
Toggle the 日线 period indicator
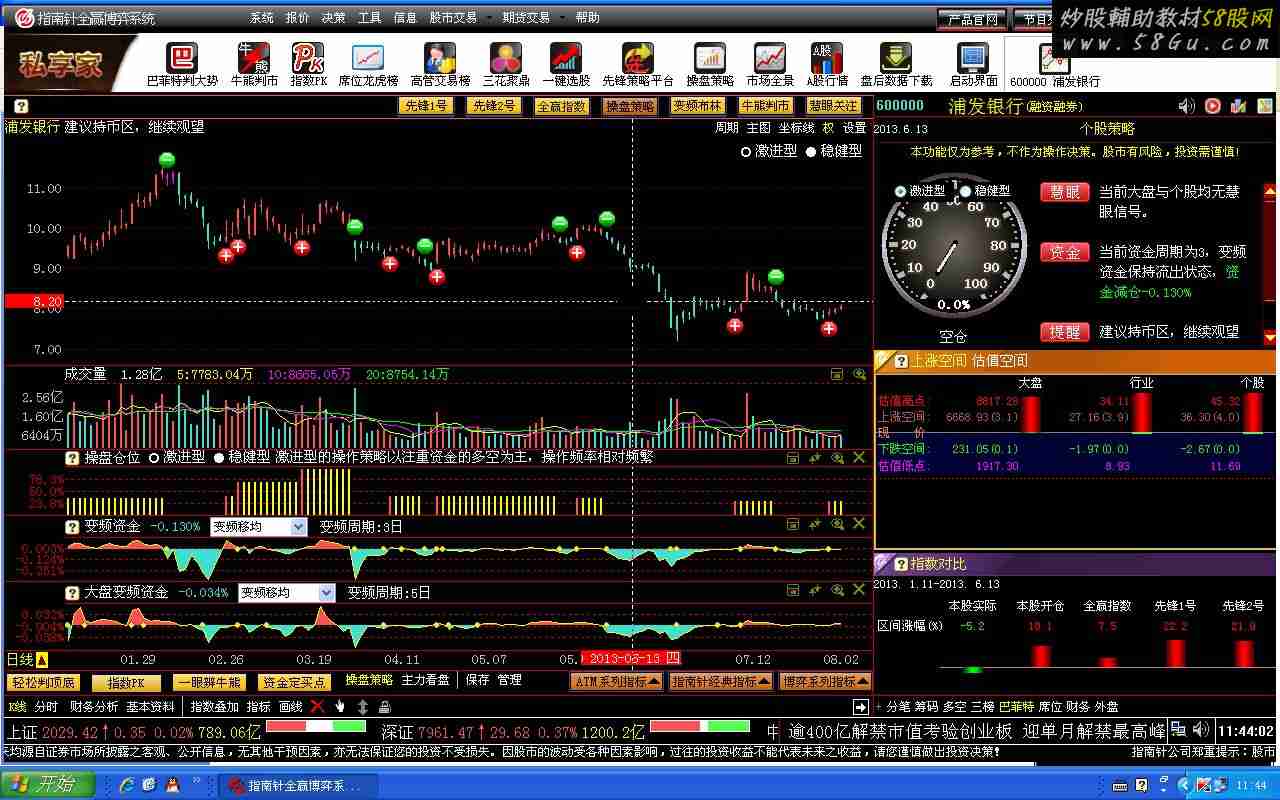27,660
